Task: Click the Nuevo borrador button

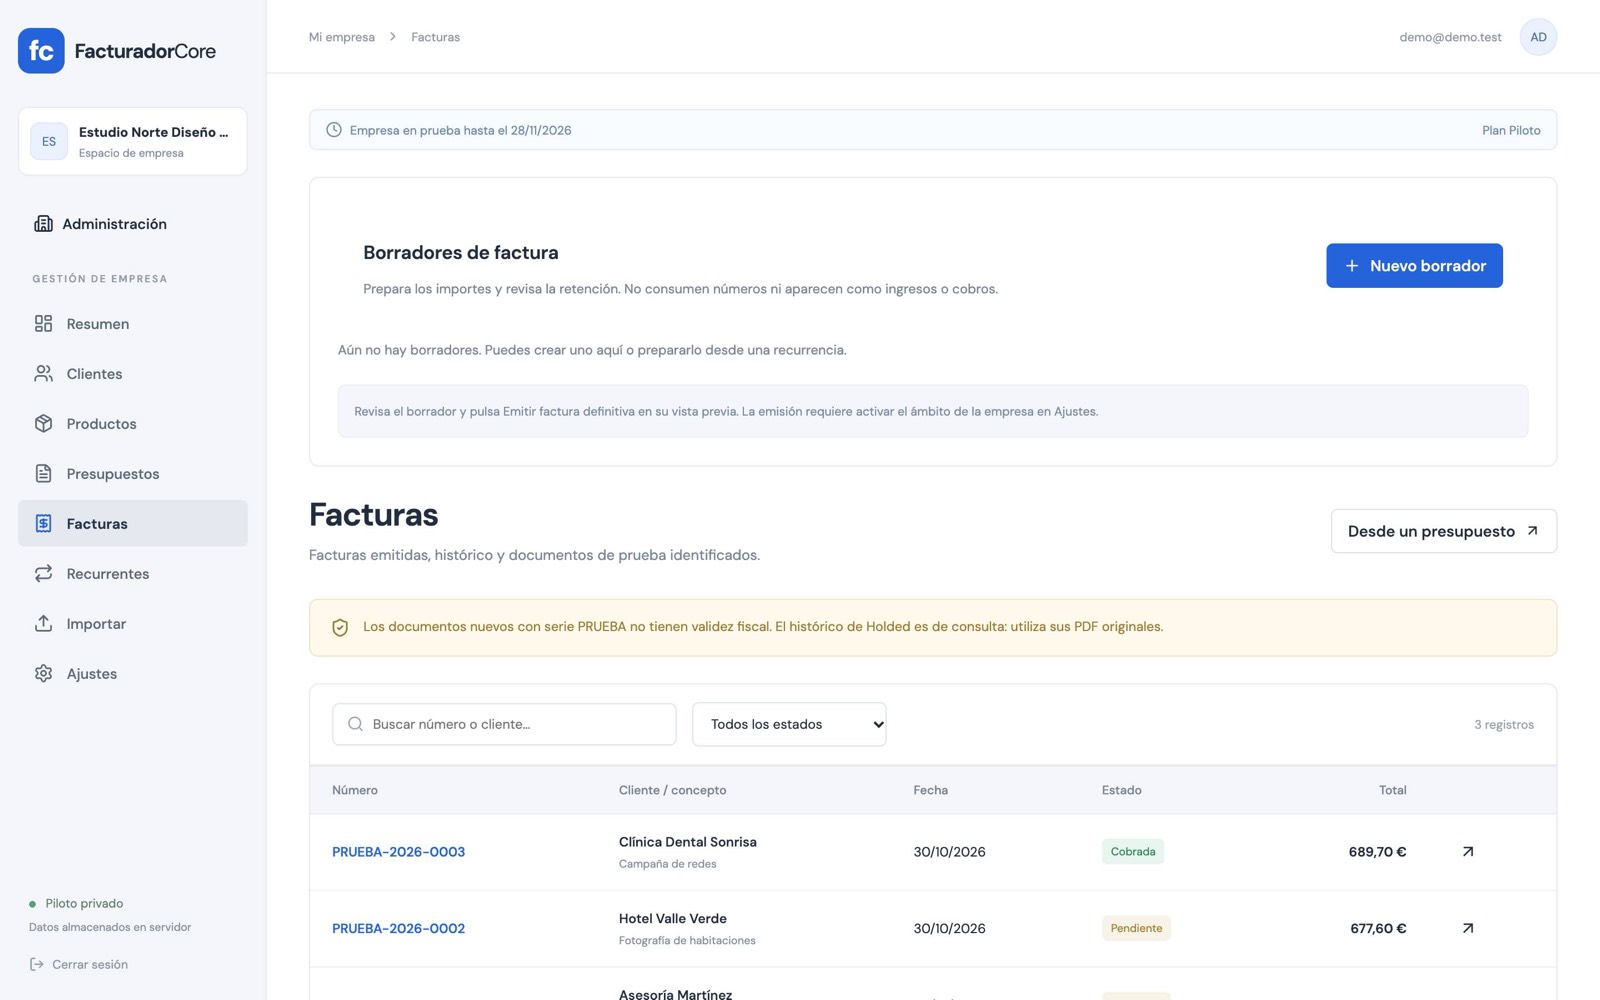Action: pos(1414,265)
